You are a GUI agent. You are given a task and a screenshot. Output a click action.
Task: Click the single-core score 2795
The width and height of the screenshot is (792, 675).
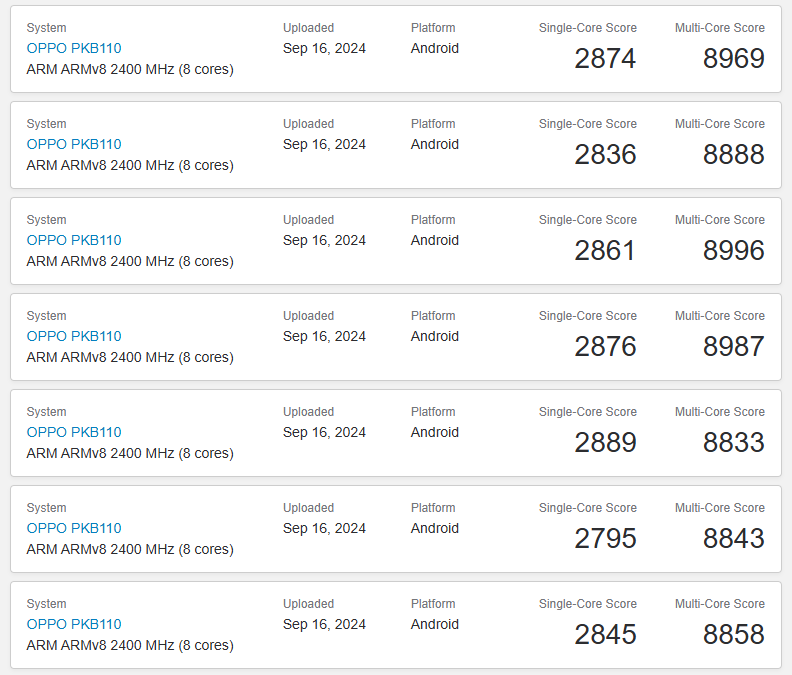[605, 538]
